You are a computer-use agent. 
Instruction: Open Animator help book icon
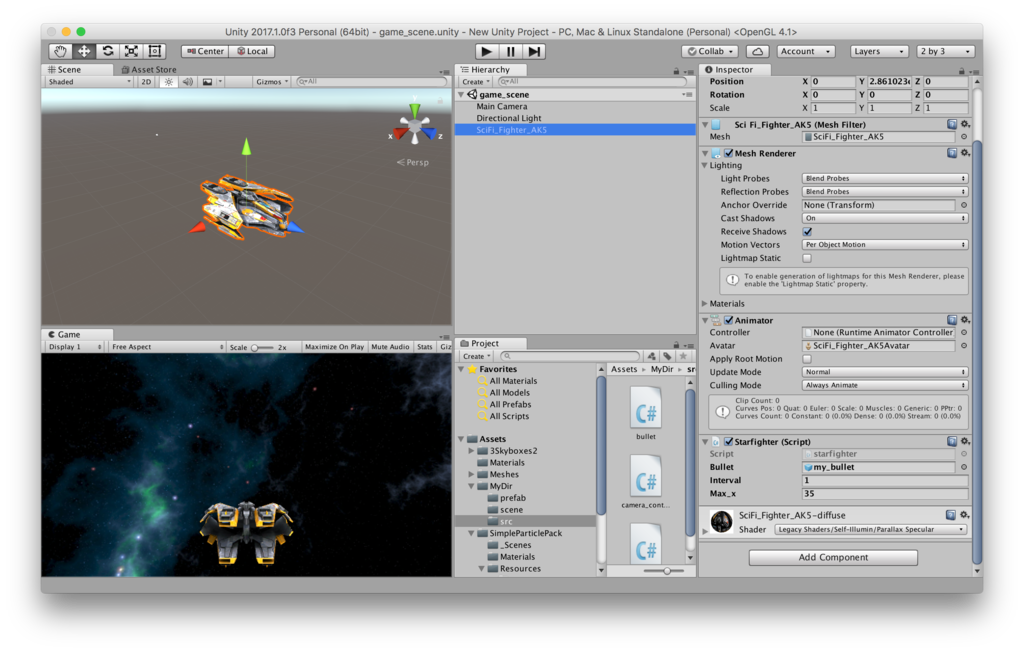(x=952, y=320)
